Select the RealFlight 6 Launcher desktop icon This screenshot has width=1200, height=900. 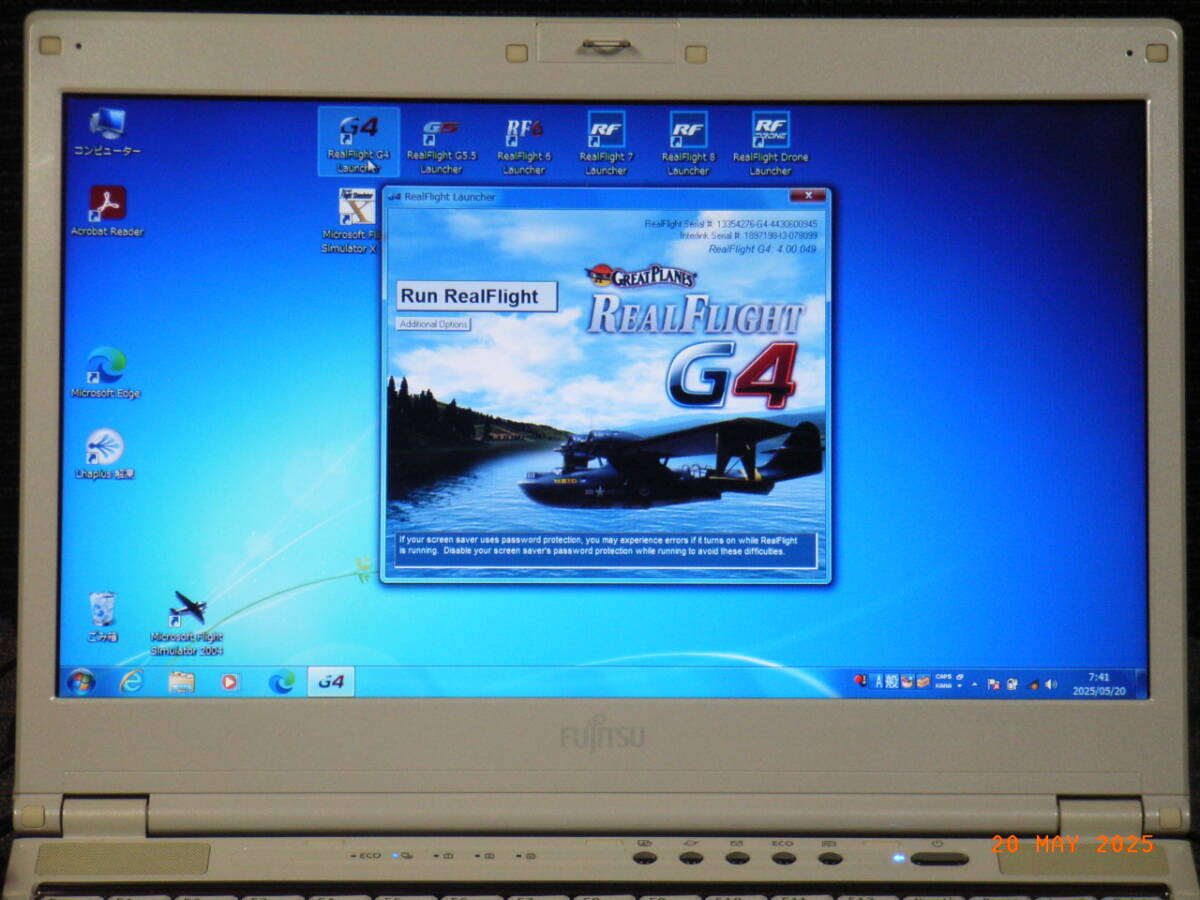(x=524, y=142)
